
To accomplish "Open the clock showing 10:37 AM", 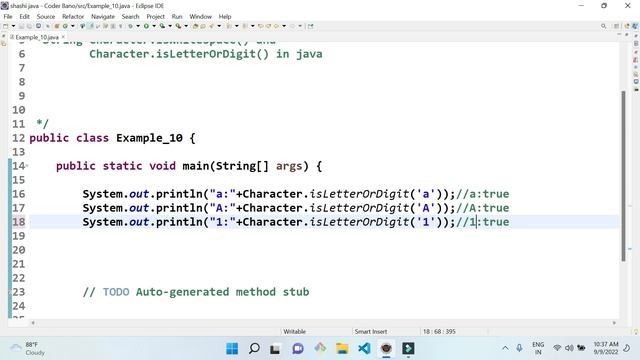I will coord(606,348).
